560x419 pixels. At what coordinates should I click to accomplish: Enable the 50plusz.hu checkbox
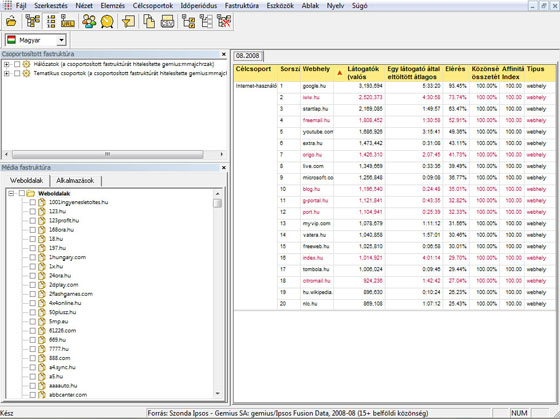32,312
